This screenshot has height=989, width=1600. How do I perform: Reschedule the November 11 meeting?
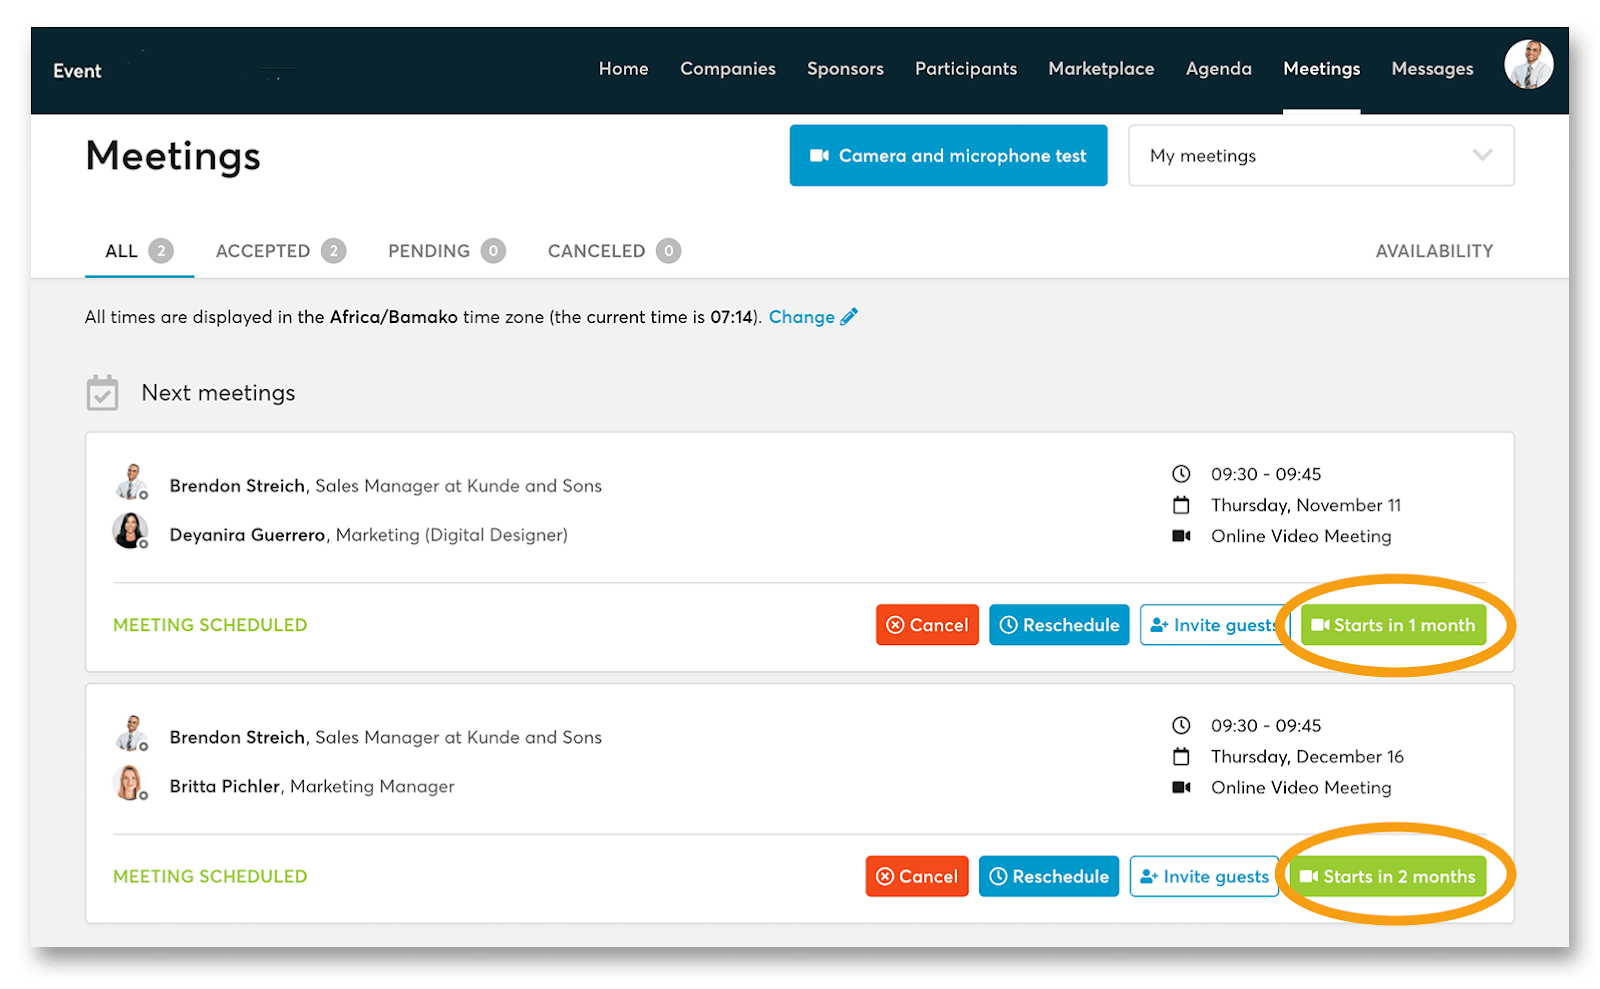[1059, 625]
